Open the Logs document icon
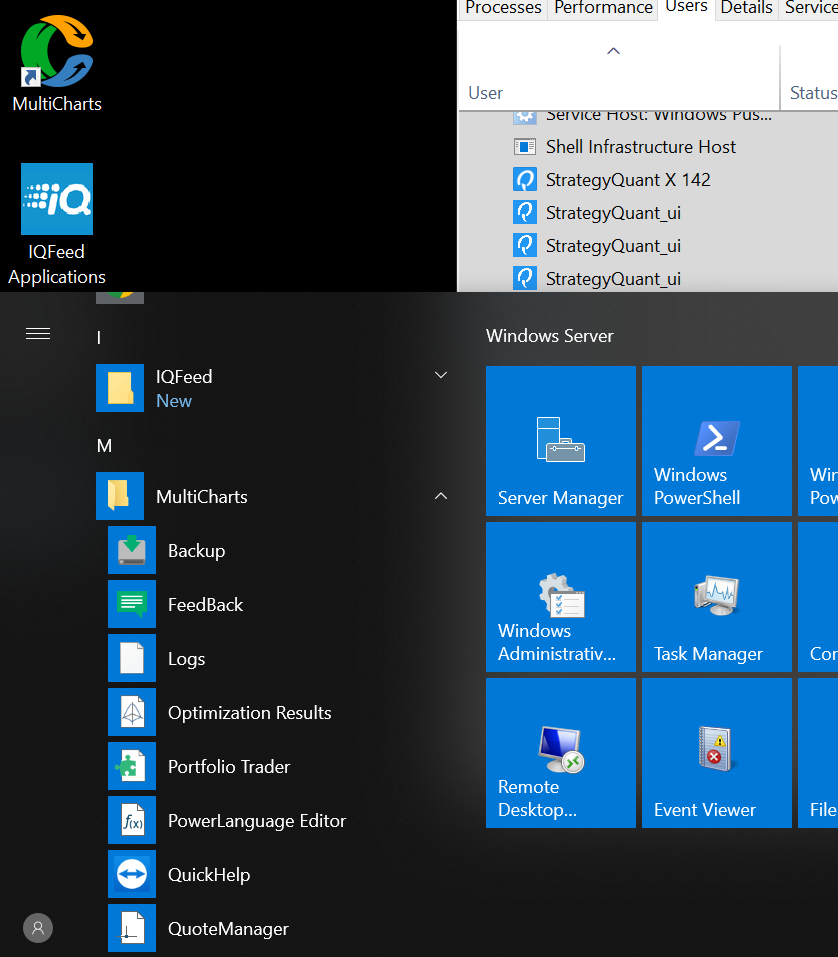The width and height of the screenshot is (838, 957). click(x=132, y=658)
